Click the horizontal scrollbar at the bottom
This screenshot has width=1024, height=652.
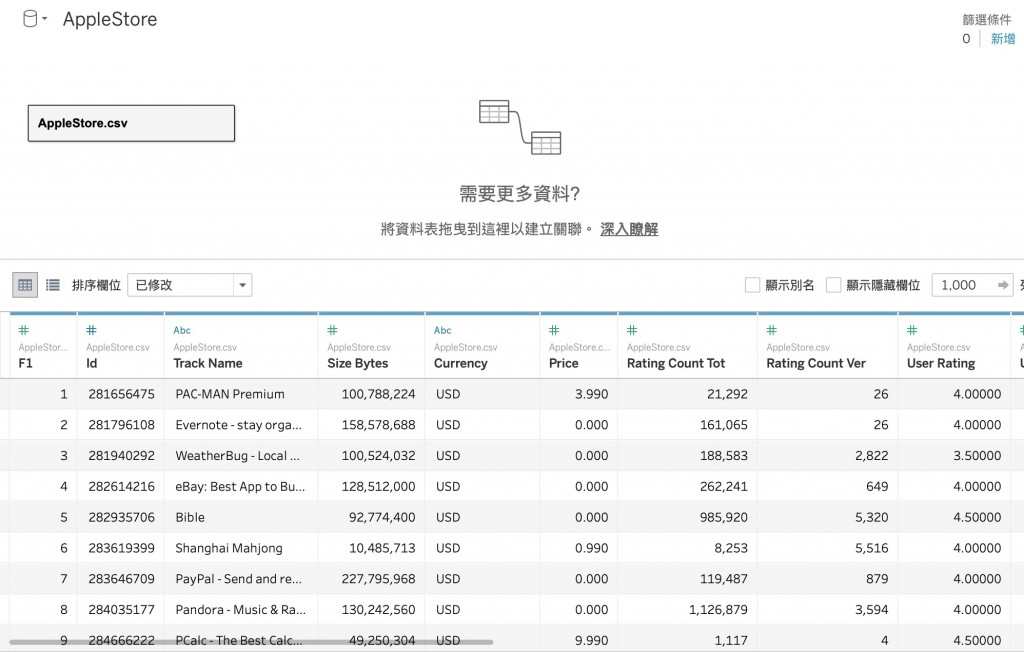click(251, 642)
